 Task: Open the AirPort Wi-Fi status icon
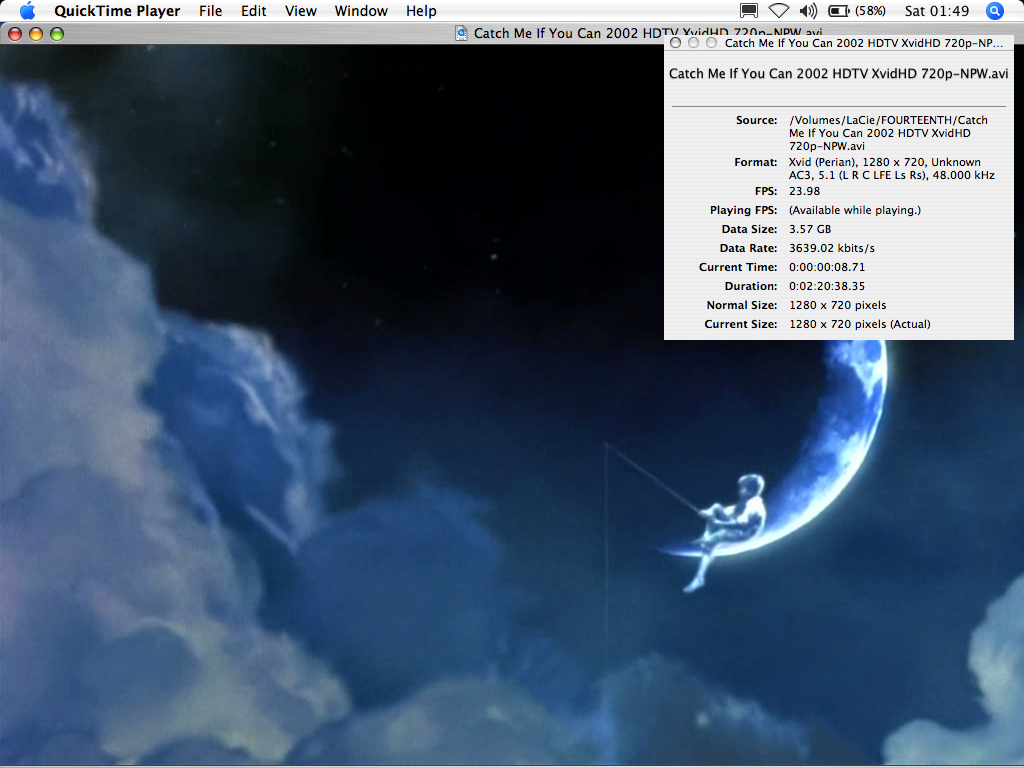(778, 11)
